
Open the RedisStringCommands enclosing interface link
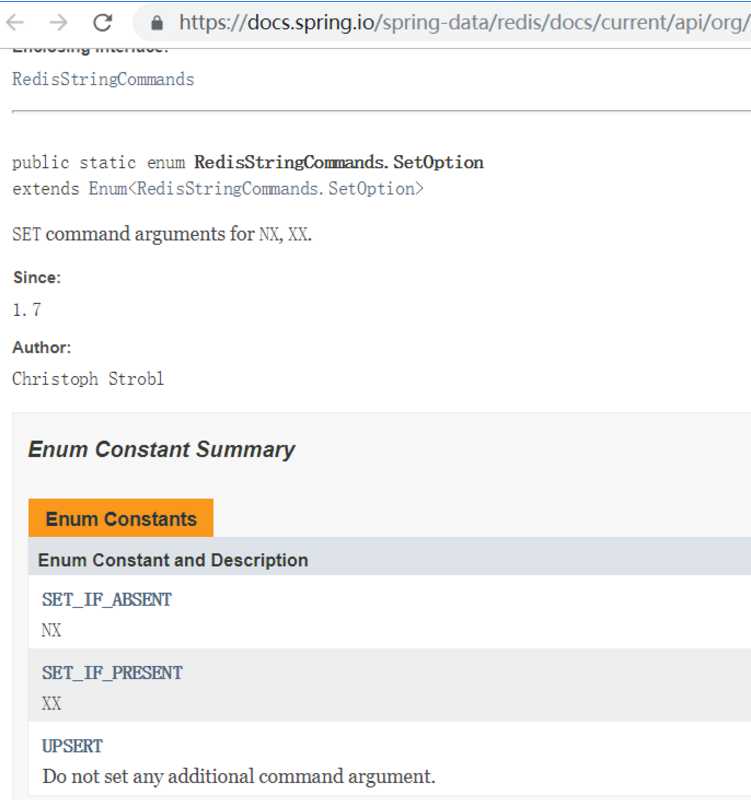103,79
